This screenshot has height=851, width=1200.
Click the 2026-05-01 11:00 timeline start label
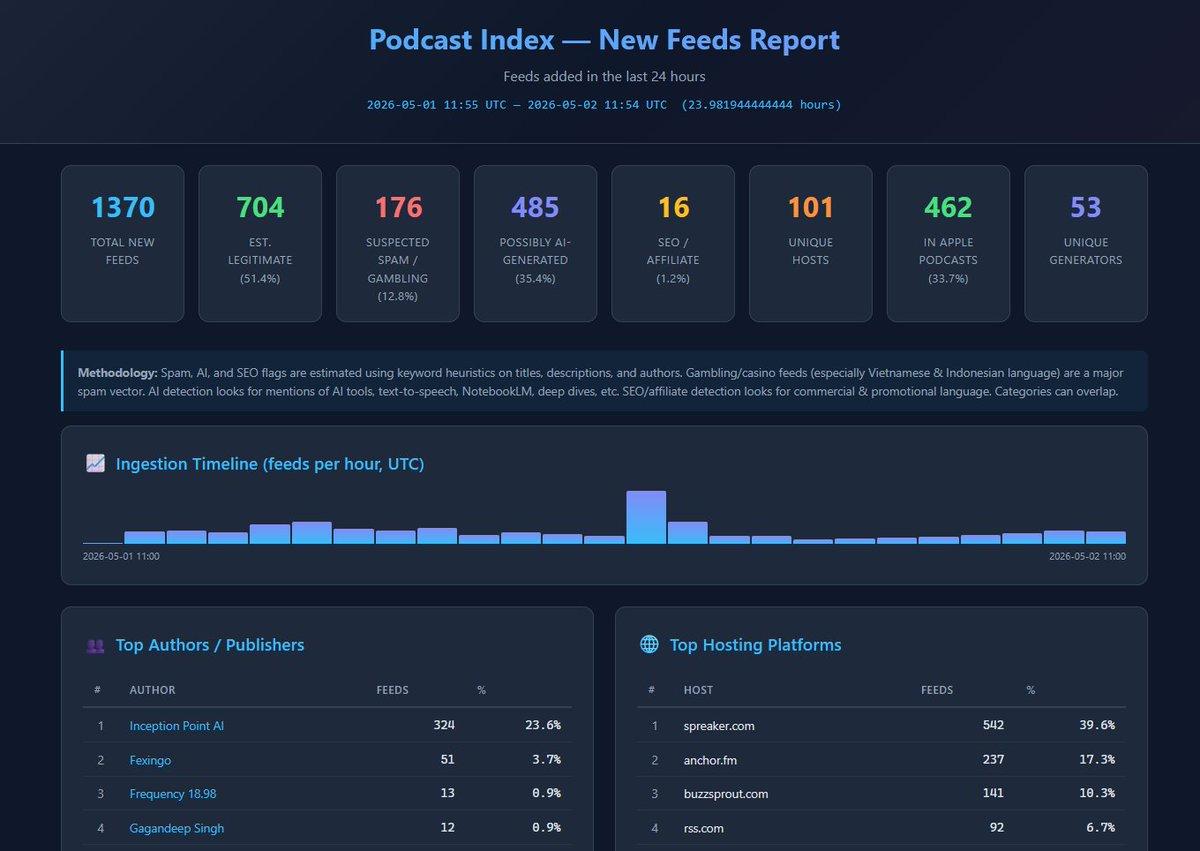point(121,556)
